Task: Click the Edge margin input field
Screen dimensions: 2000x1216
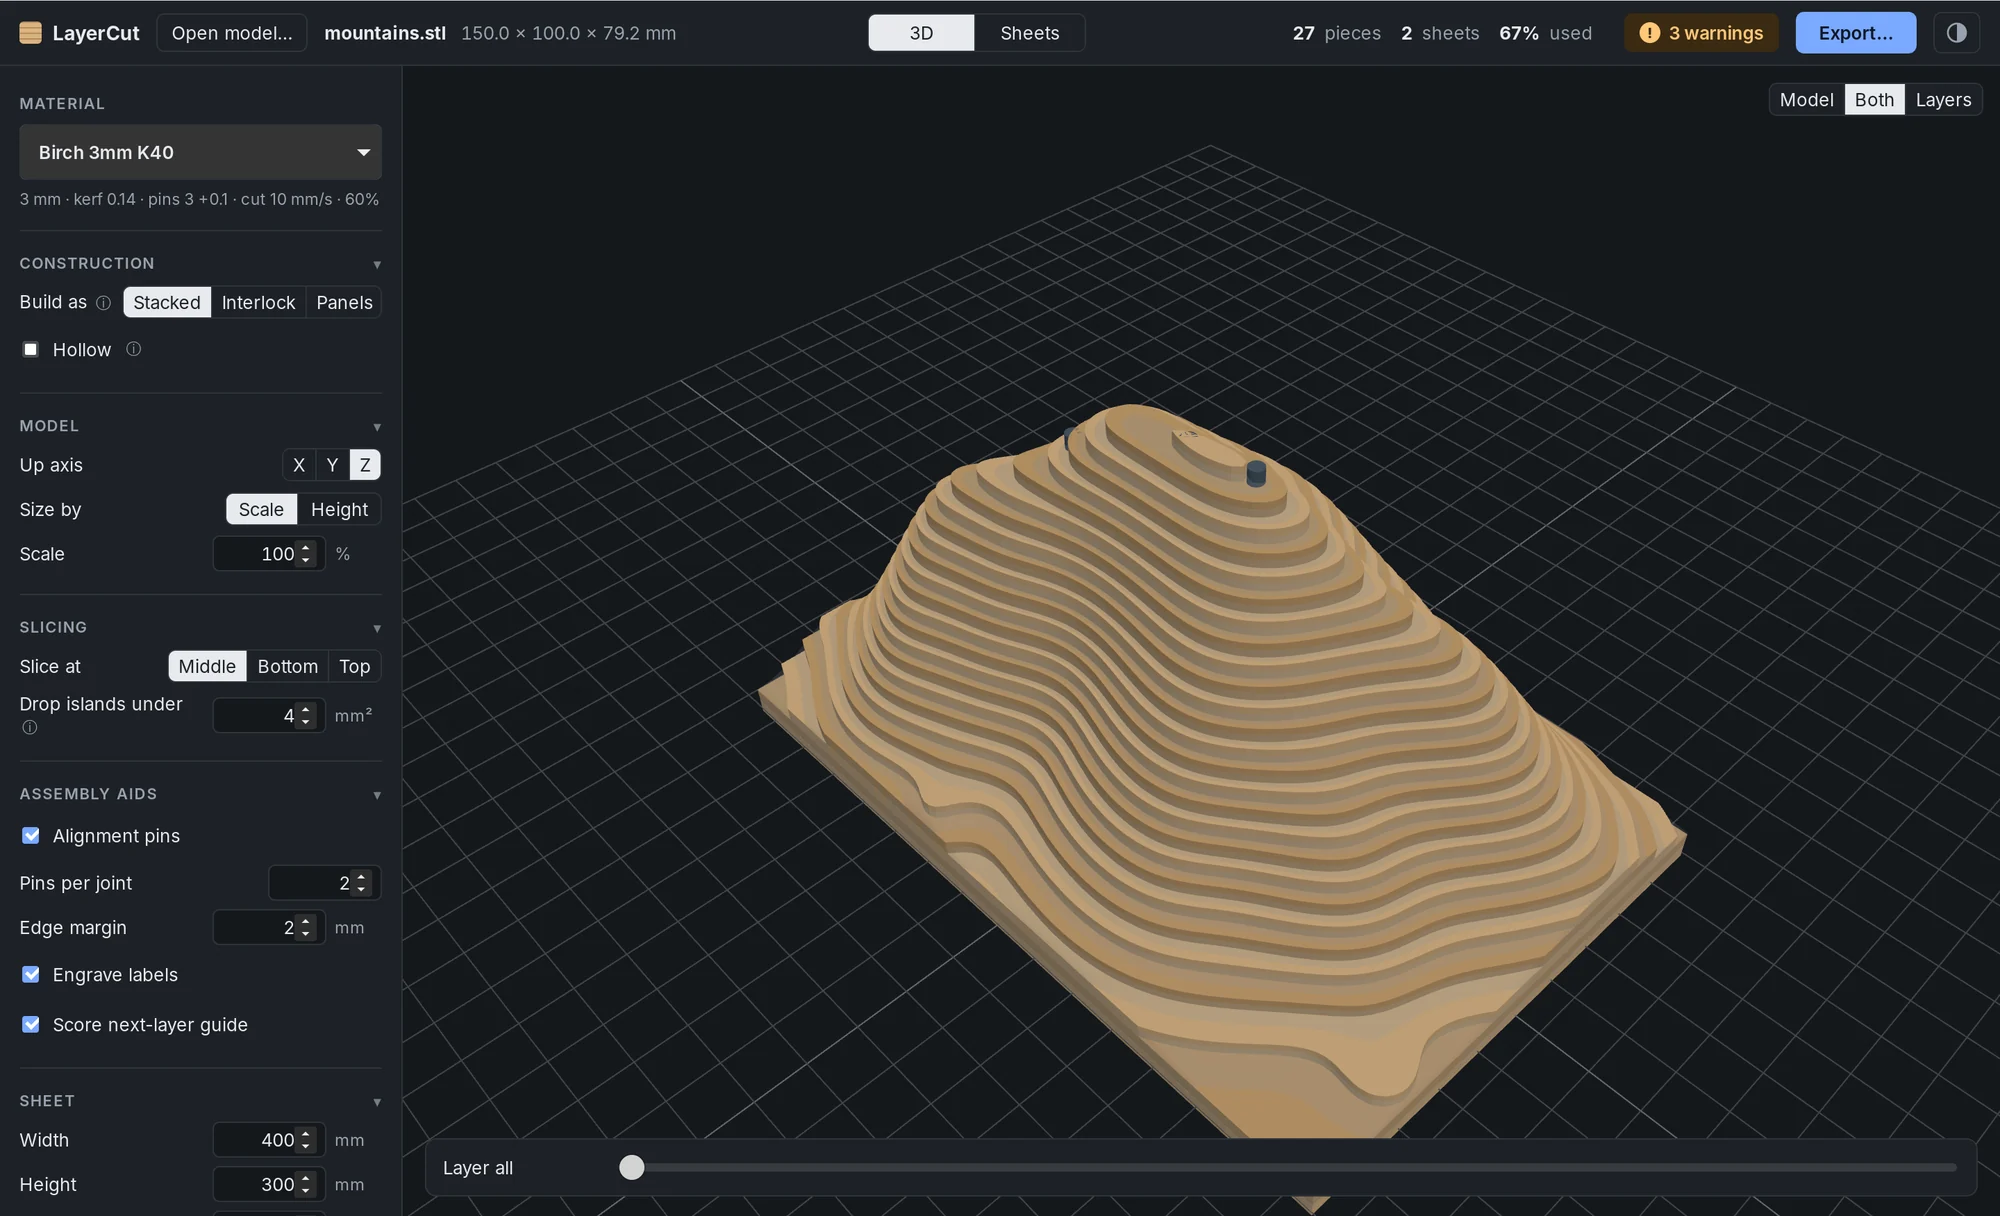Action: coord(269,928)
